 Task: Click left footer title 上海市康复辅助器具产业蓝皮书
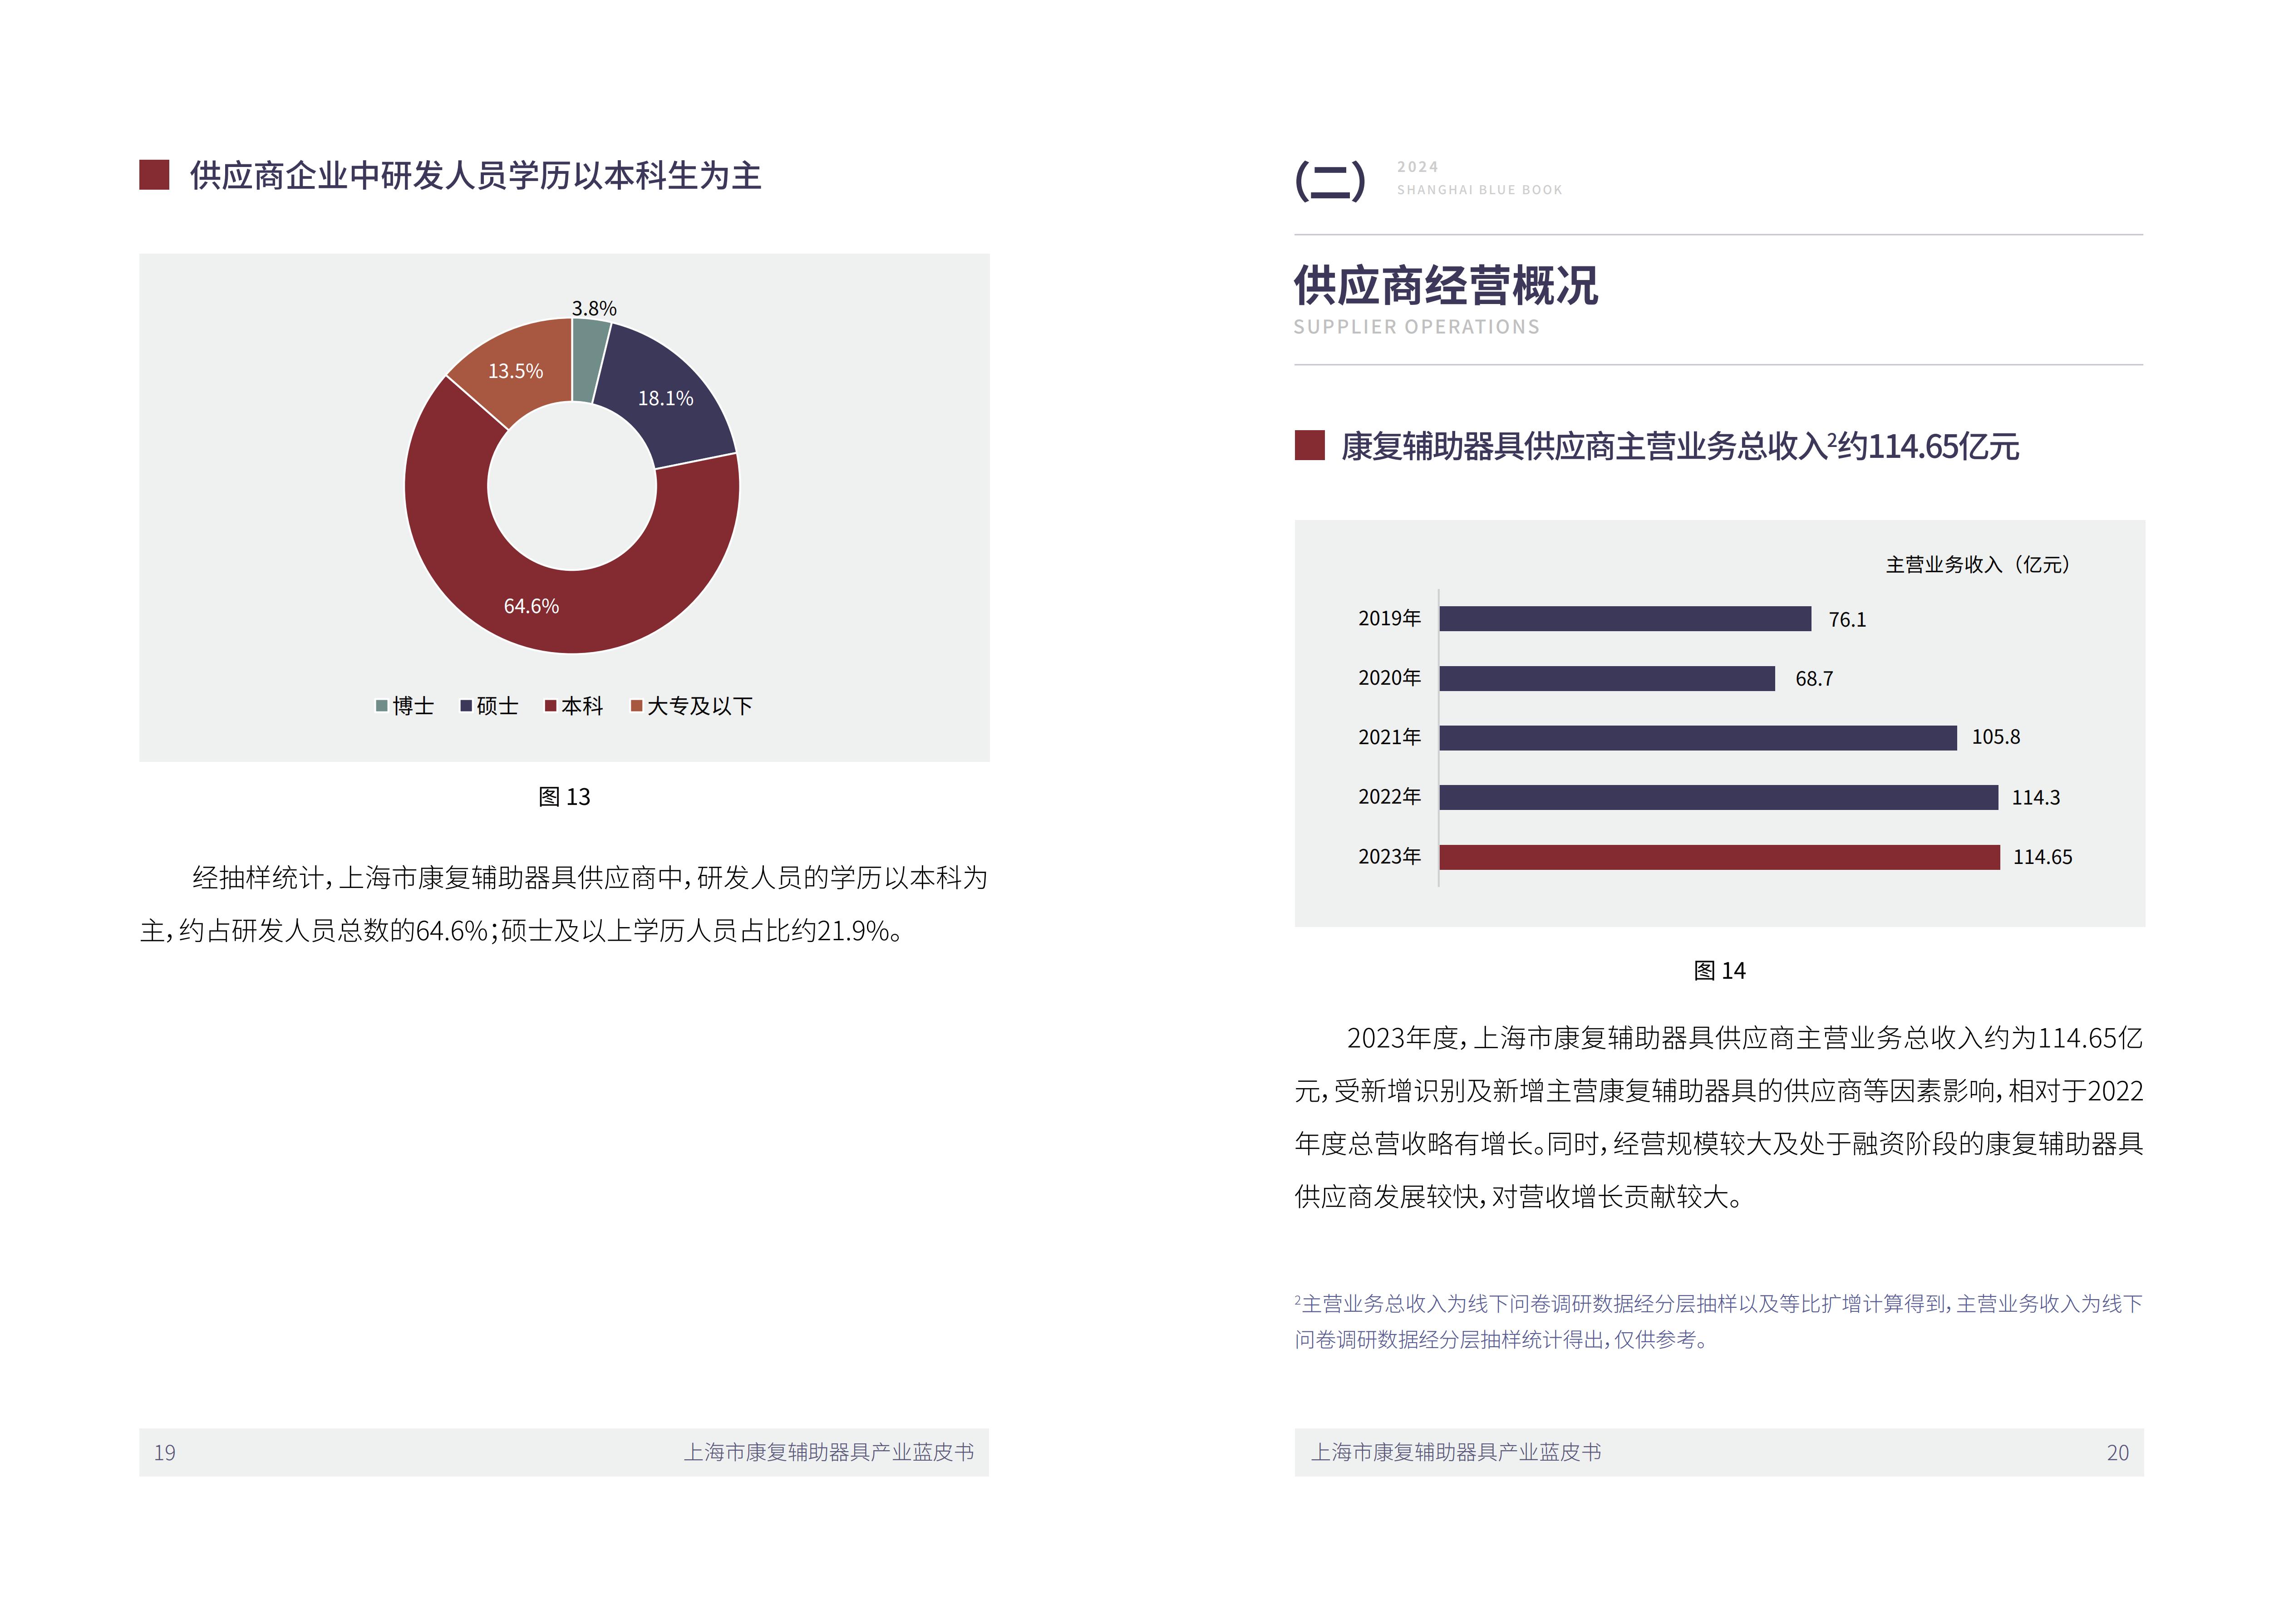[x=828, y=1452]
